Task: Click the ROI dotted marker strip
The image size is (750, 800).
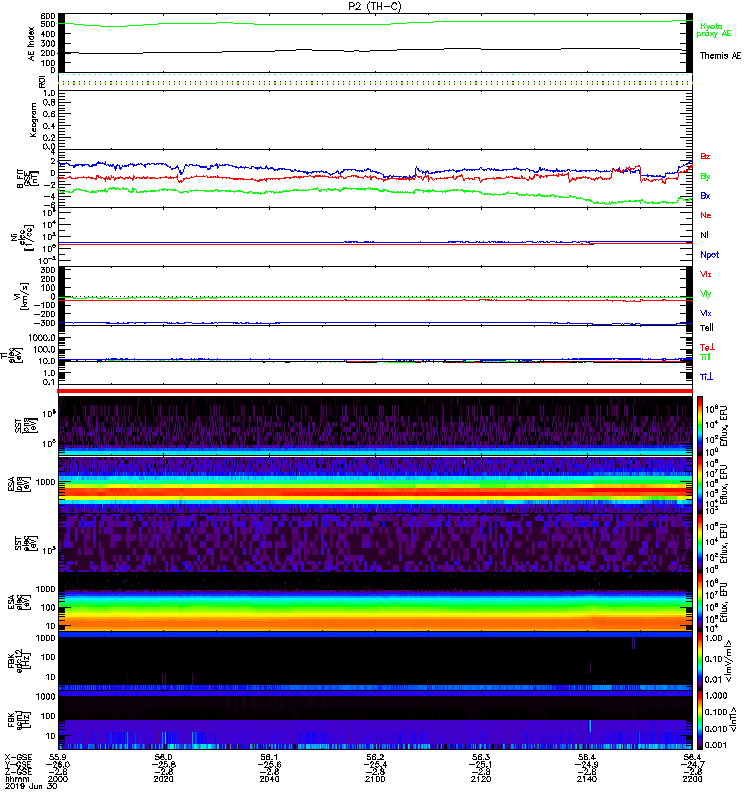Action: pyautogui.click(x=375, y=81)
